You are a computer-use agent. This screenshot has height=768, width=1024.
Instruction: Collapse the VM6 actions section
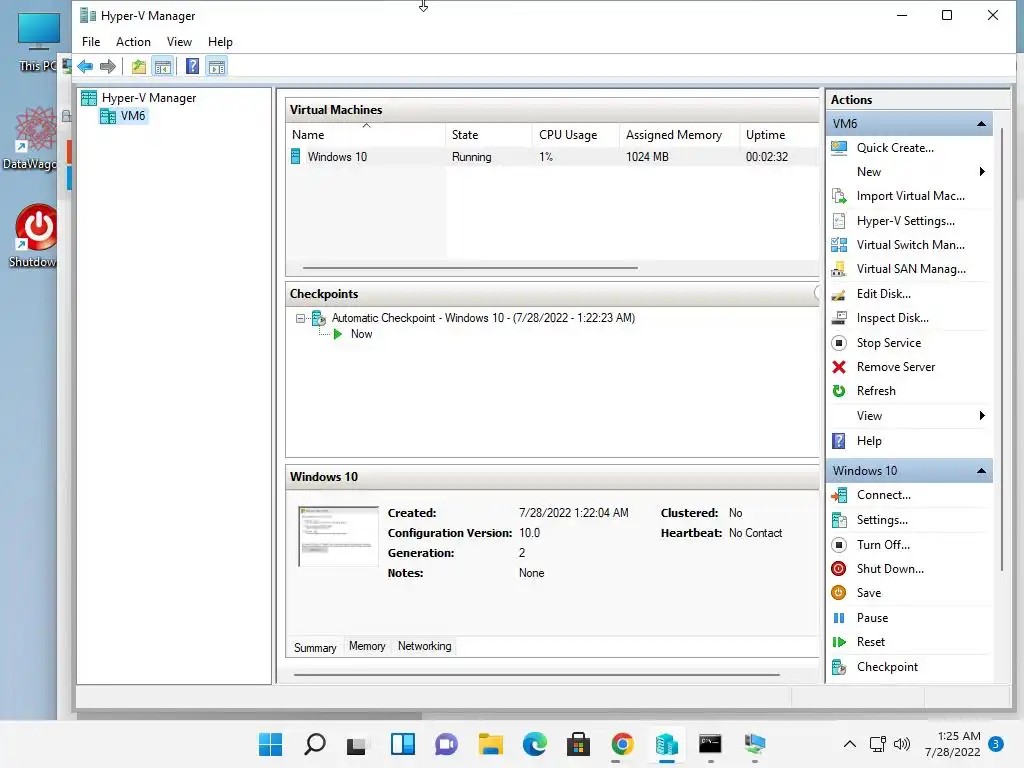pyautogui.click(x=981, y=123)
